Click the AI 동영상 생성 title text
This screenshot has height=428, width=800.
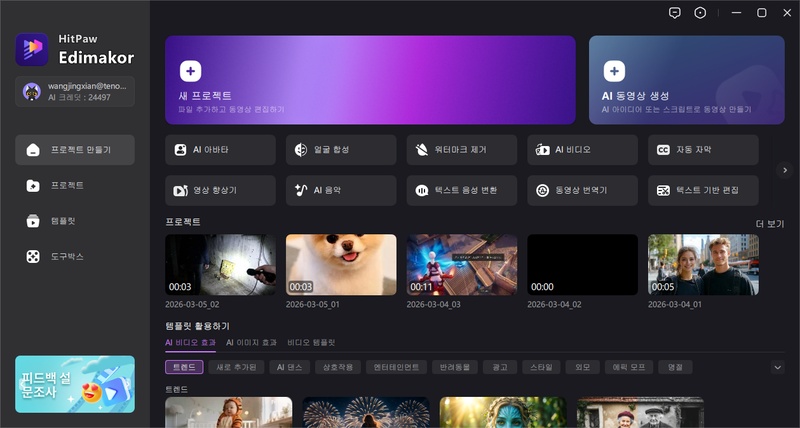(x=635, y=96)
